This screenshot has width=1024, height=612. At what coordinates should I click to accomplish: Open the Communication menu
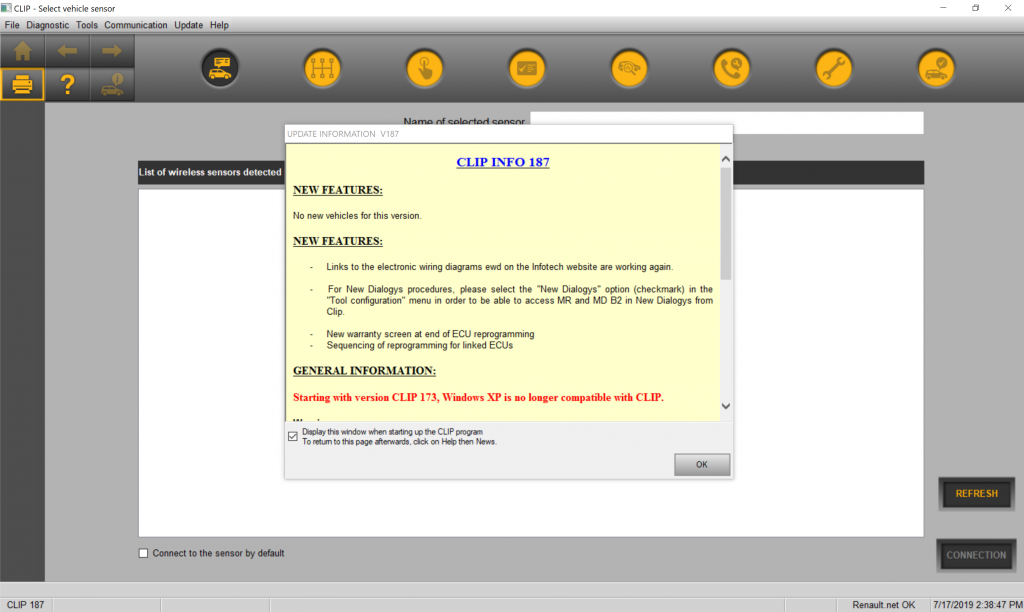click(135, 25)
